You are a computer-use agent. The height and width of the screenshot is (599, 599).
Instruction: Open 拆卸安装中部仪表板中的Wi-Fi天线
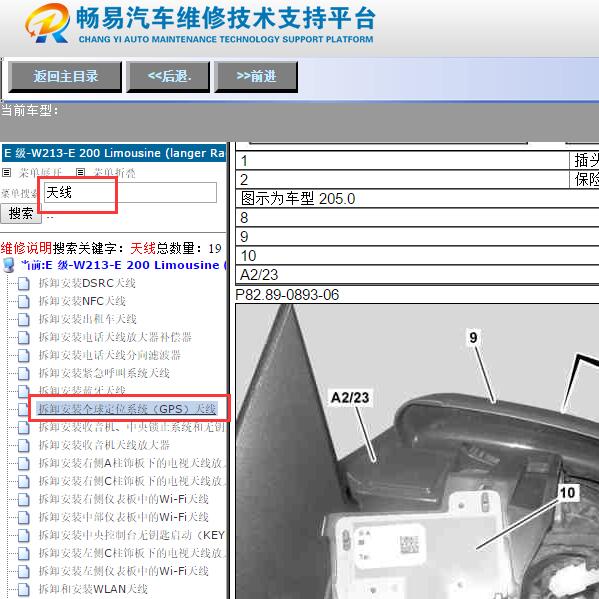(x=123, y=517)
